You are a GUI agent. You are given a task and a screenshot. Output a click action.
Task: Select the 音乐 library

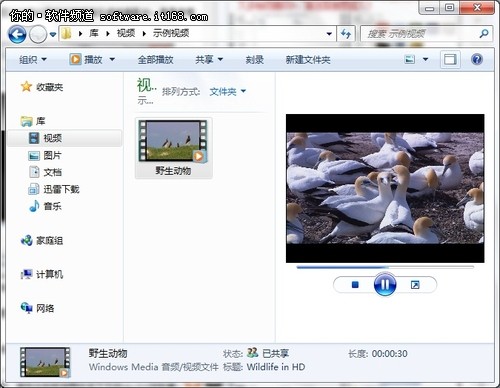click(x=52, y=206)
